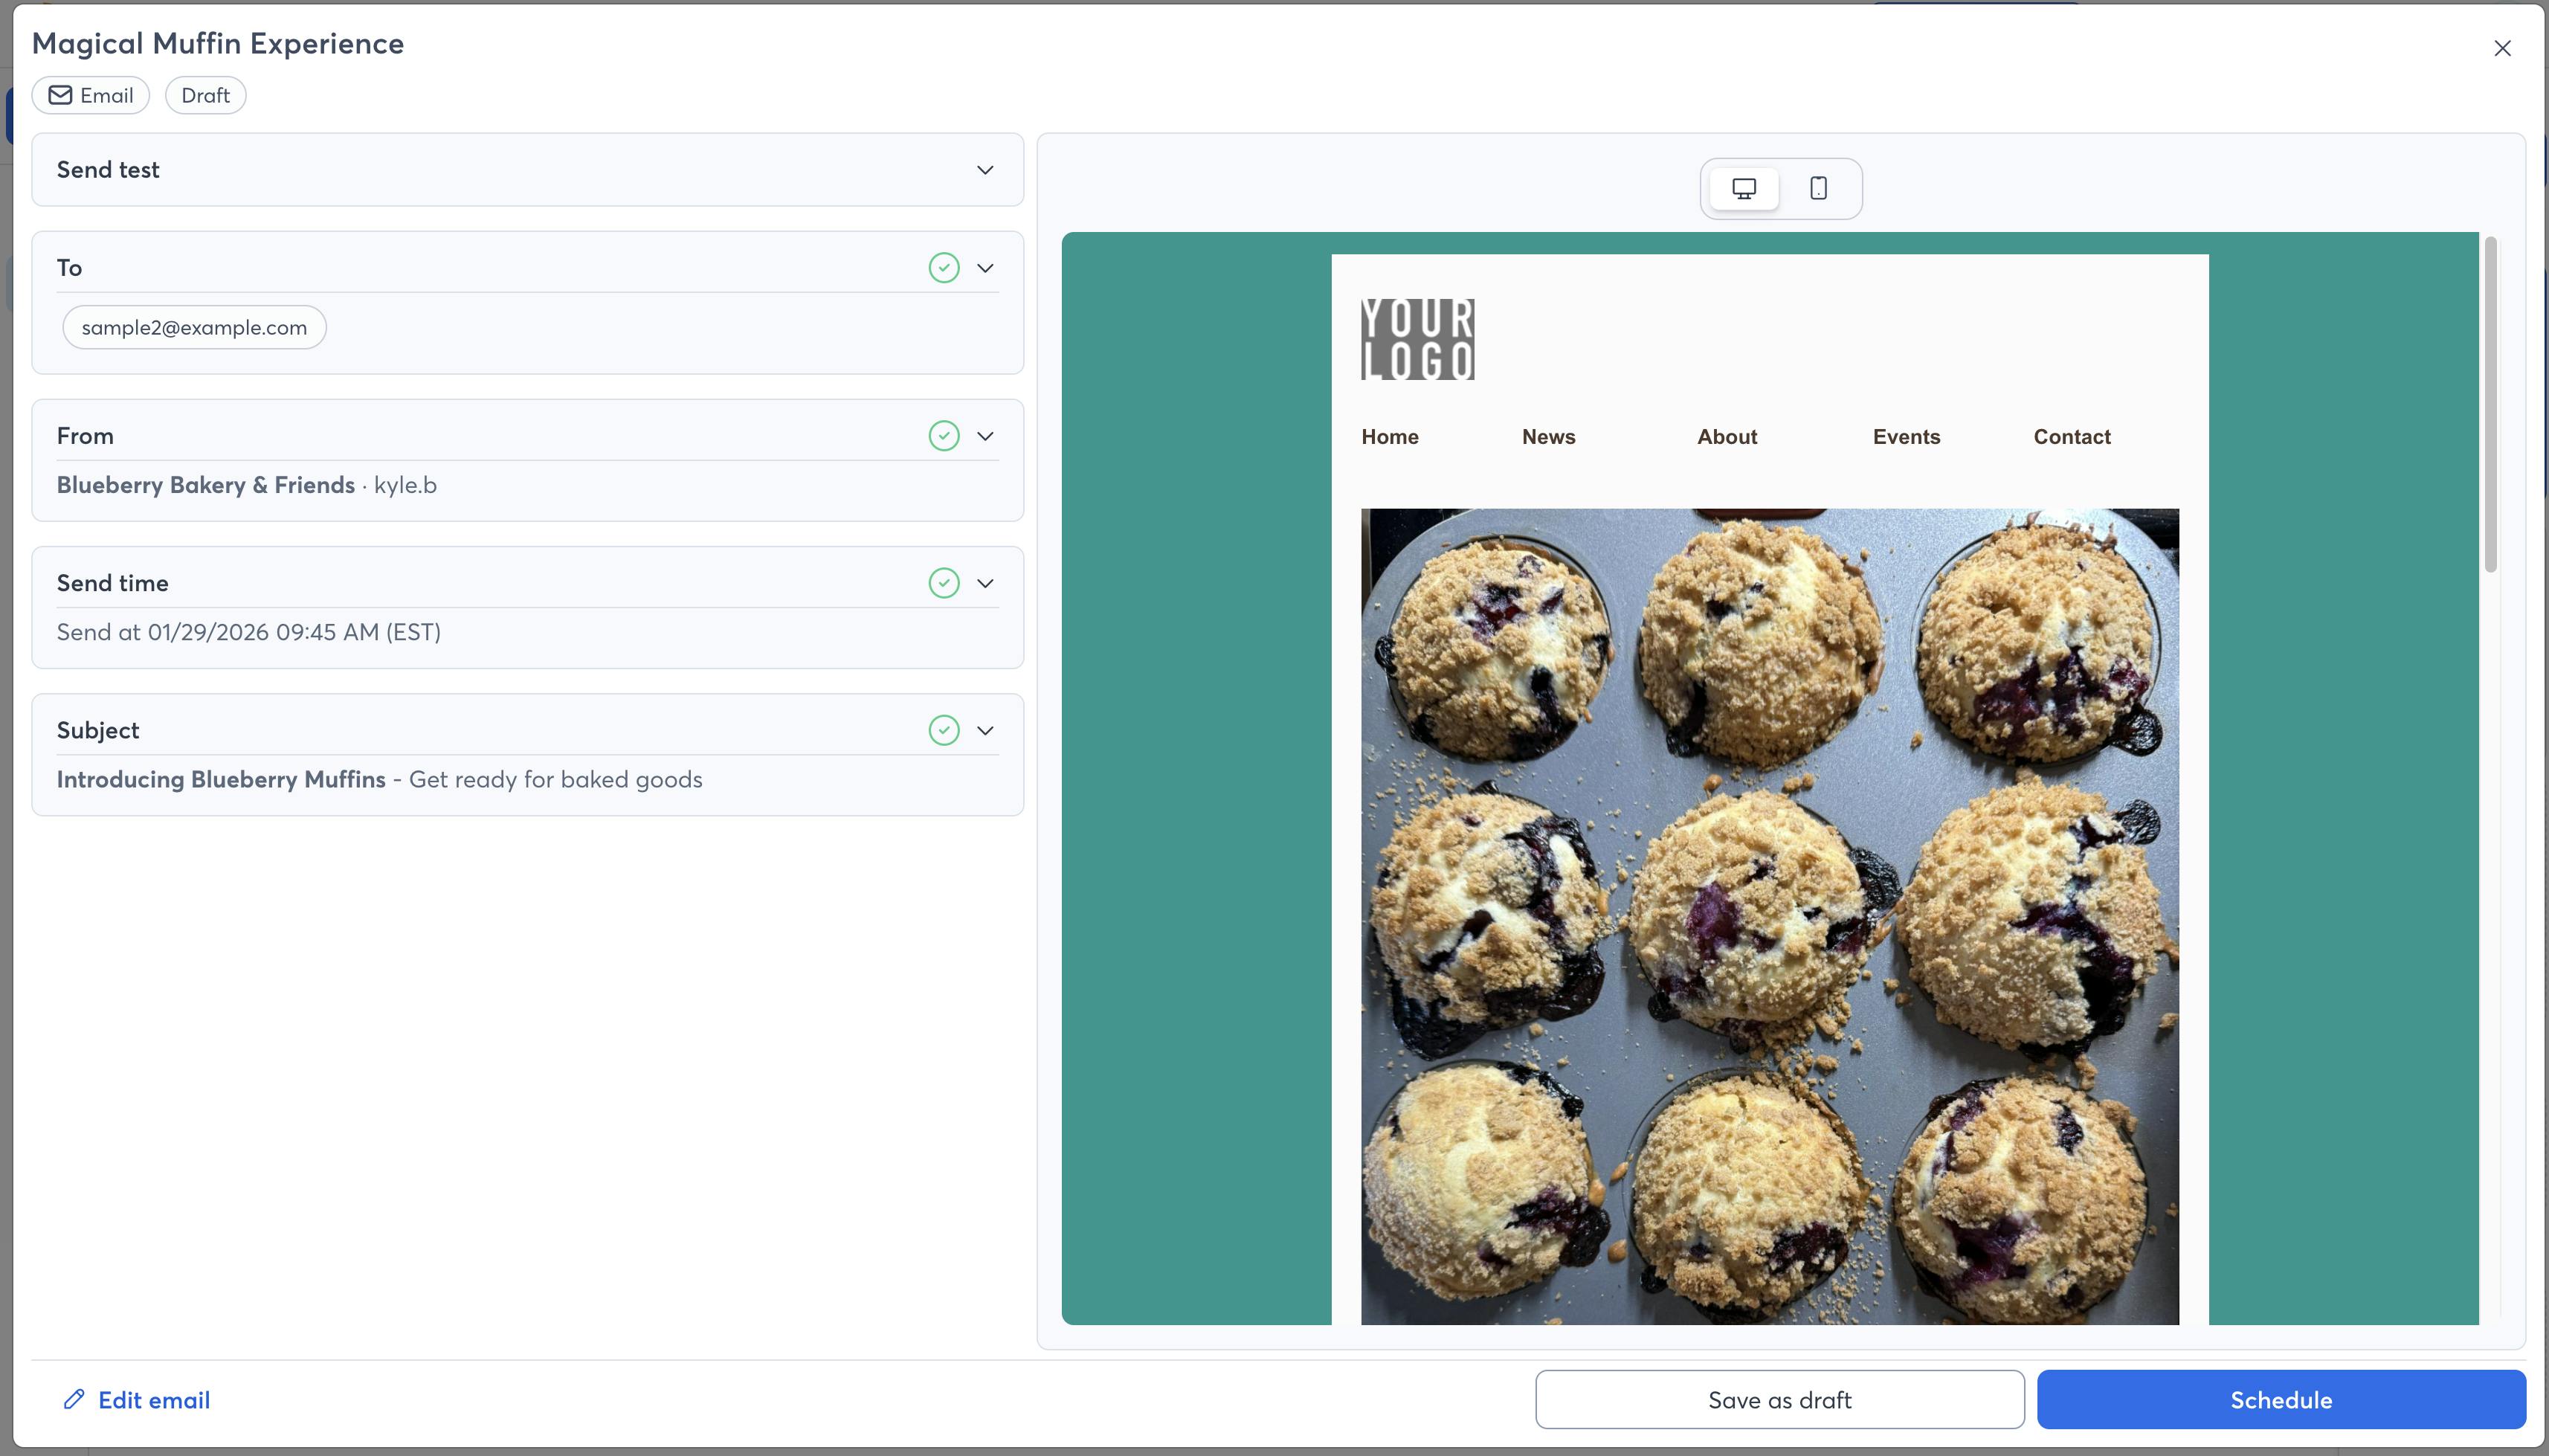Collapse the Send time section chevron
Viewport: 2549px width, 1456px height.
[985, 583]
